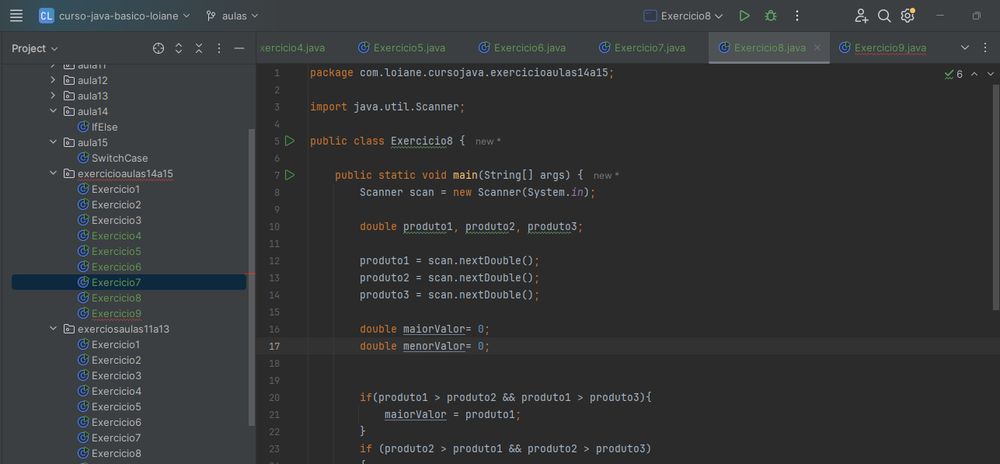Collapse all in Project panel
The width and height of the screenshot is (1000, 464).
pyautogui.click(x=199, y=48)
